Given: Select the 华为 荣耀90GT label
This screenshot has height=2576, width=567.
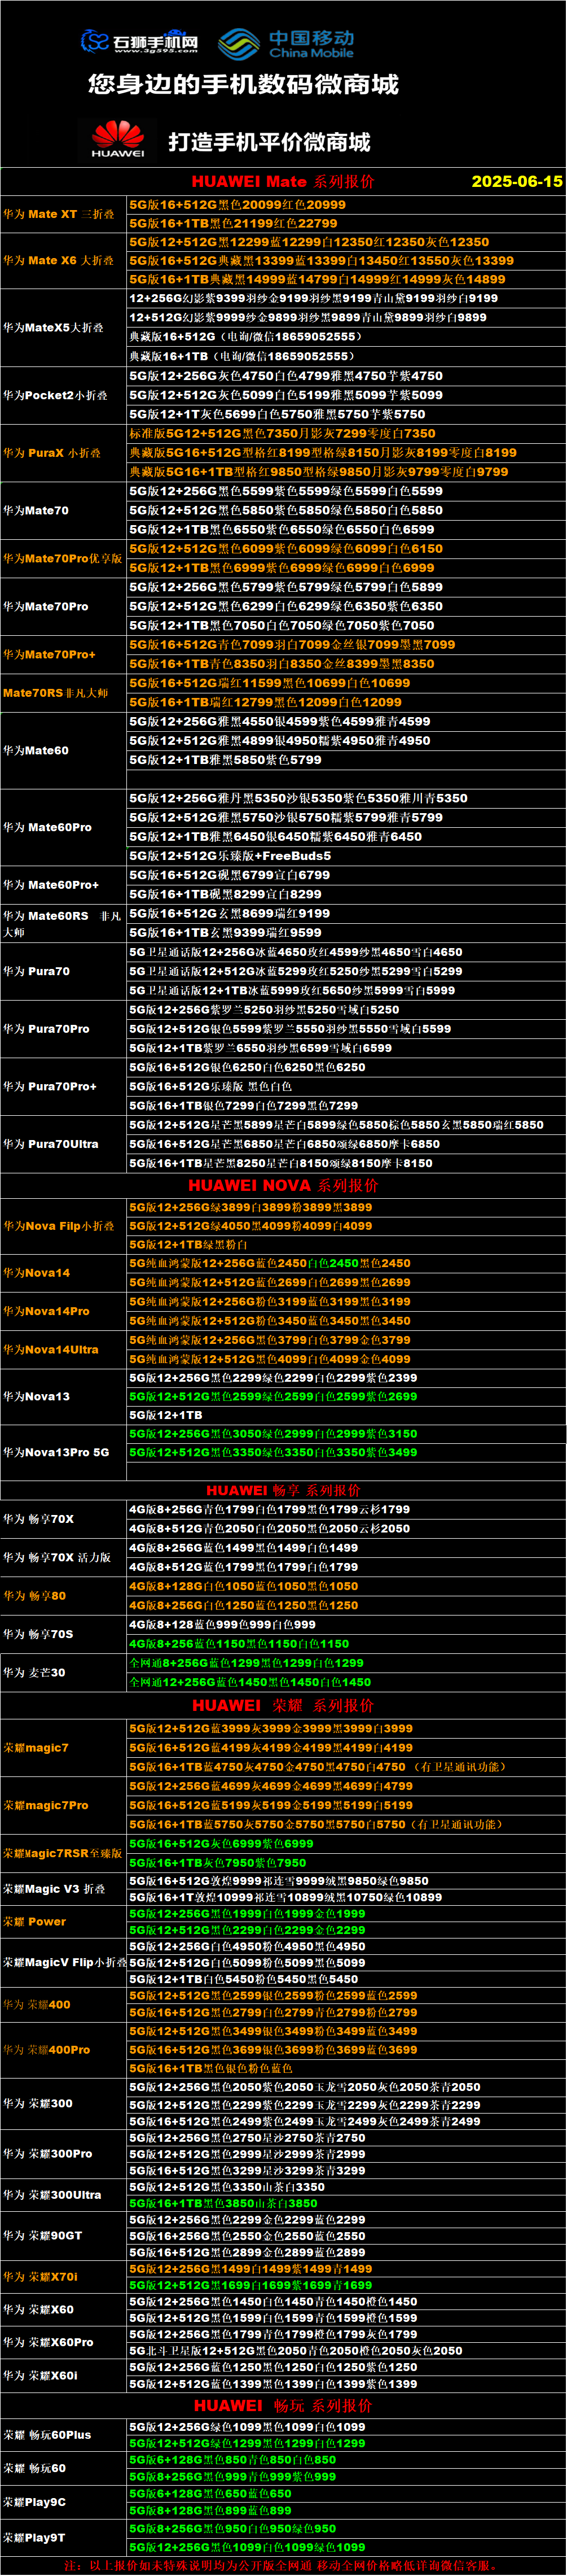Looking at the screenshot, I should tap(43, 2235).
